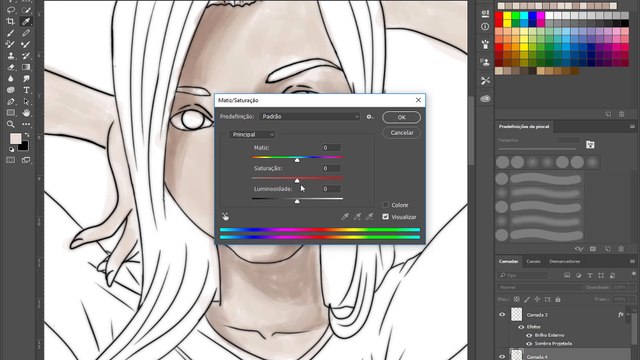Select the Pen tool

[x=11, y=101]
